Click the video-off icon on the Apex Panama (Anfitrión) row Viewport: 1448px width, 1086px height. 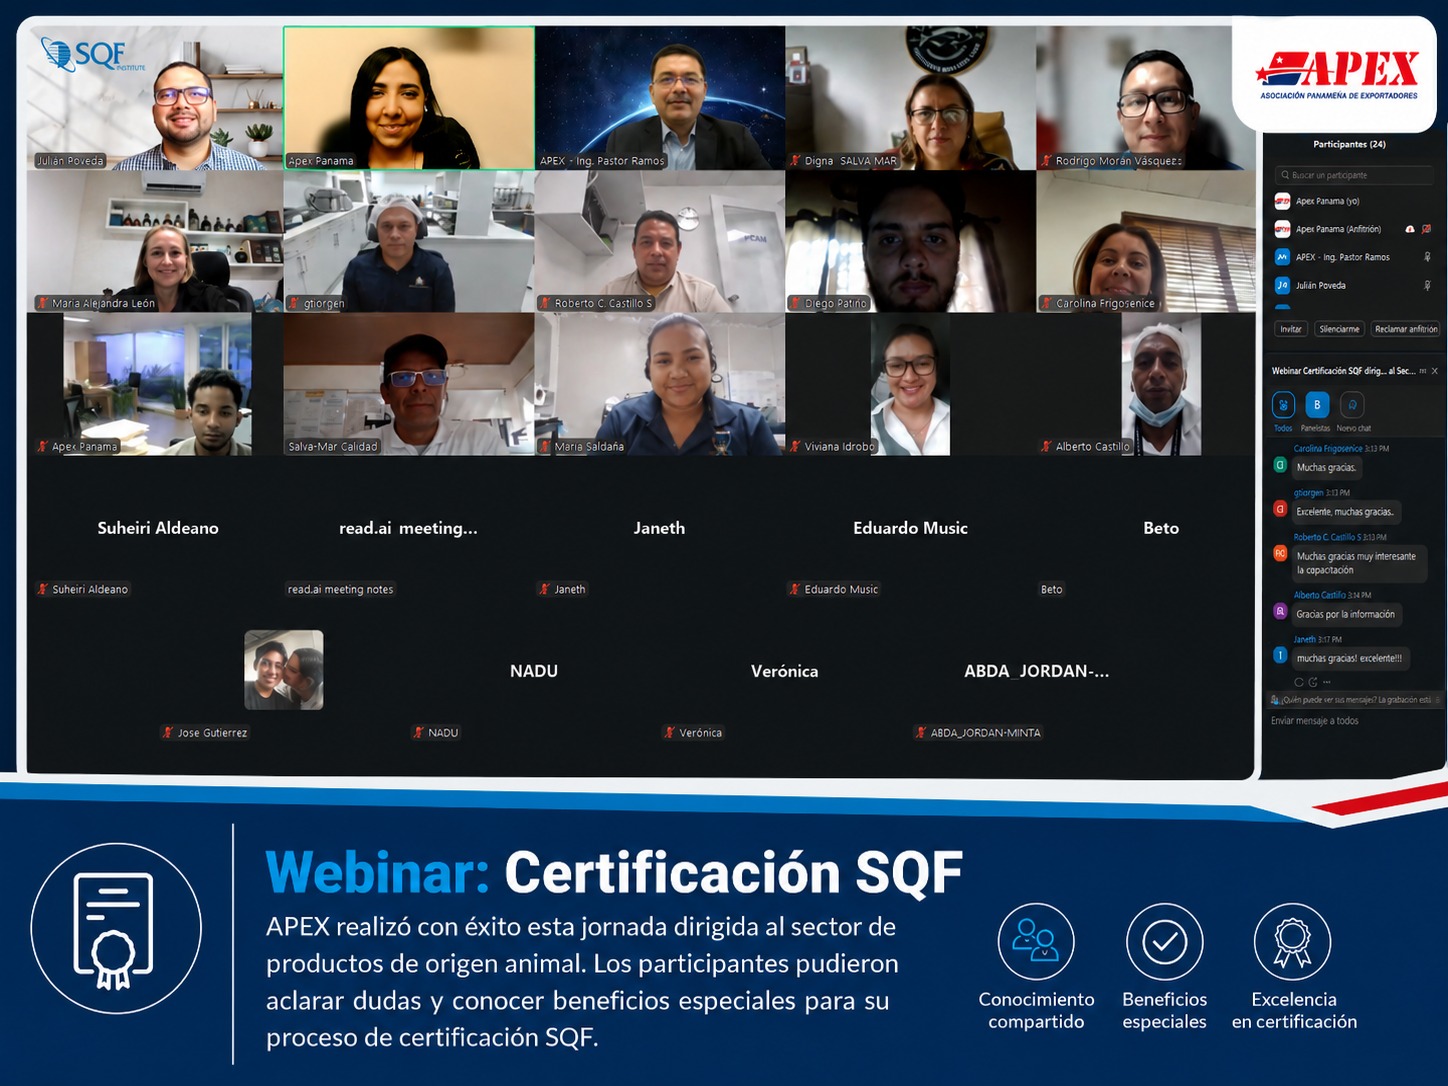1427,229
